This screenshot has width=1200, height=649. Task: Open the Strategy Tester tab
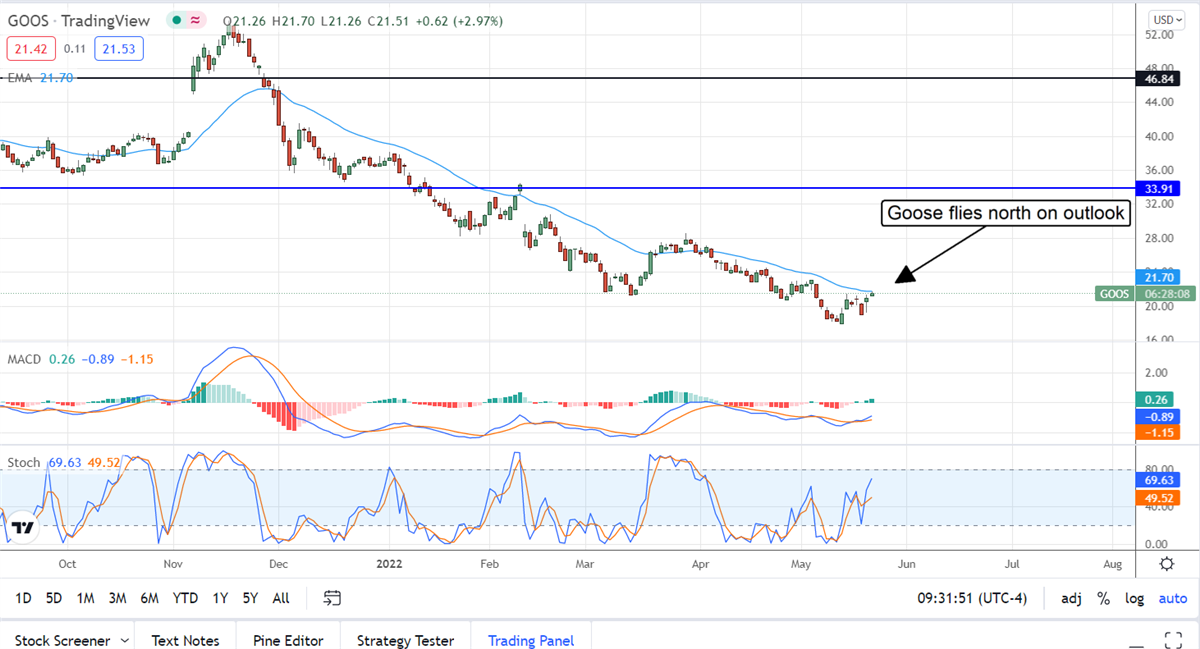(x=405, y=640)
